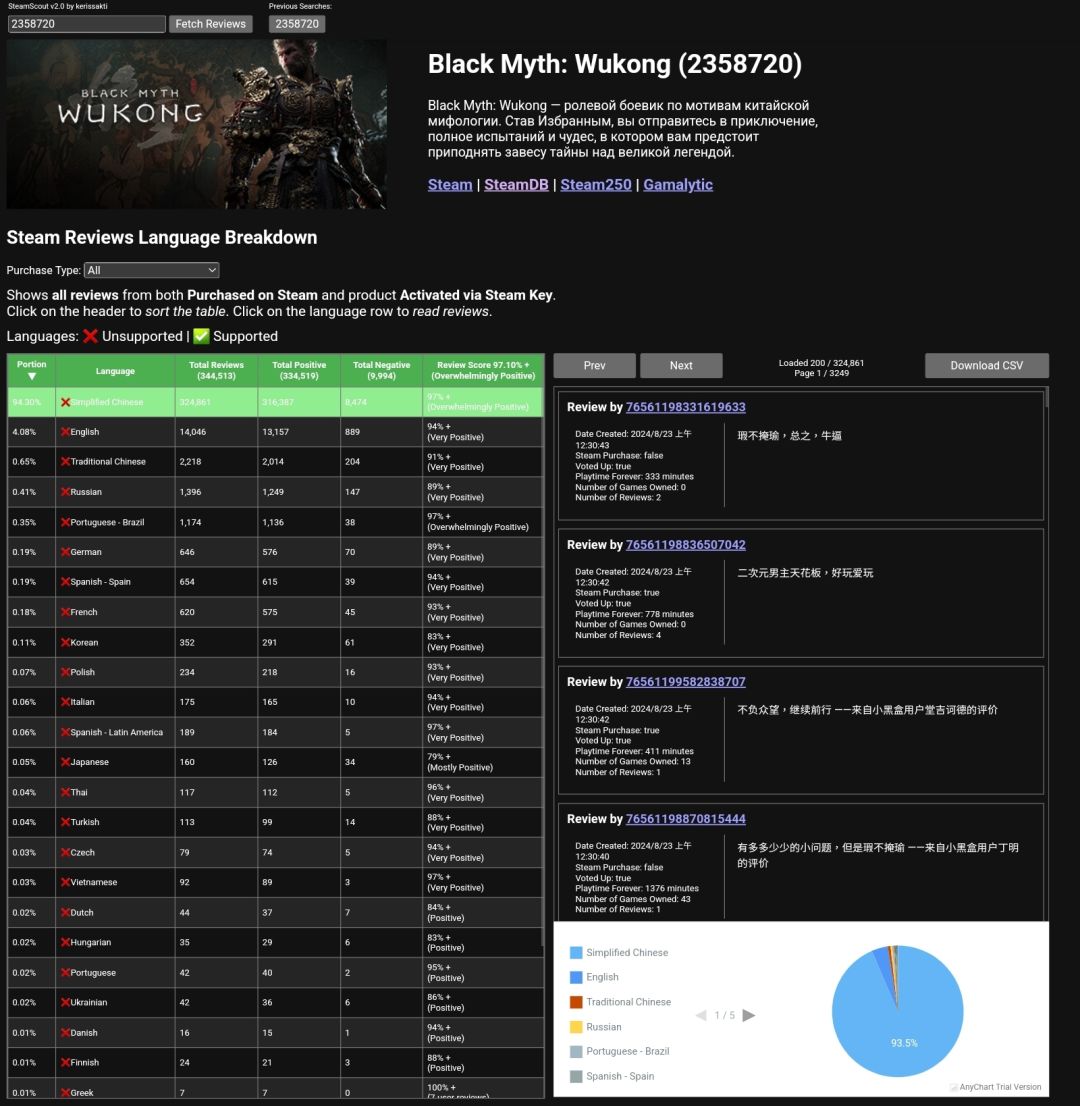The height and width of the screenshot is (1106, 1080).
Task: Open the Steam250 link
Action: click(x=596, y=185)
